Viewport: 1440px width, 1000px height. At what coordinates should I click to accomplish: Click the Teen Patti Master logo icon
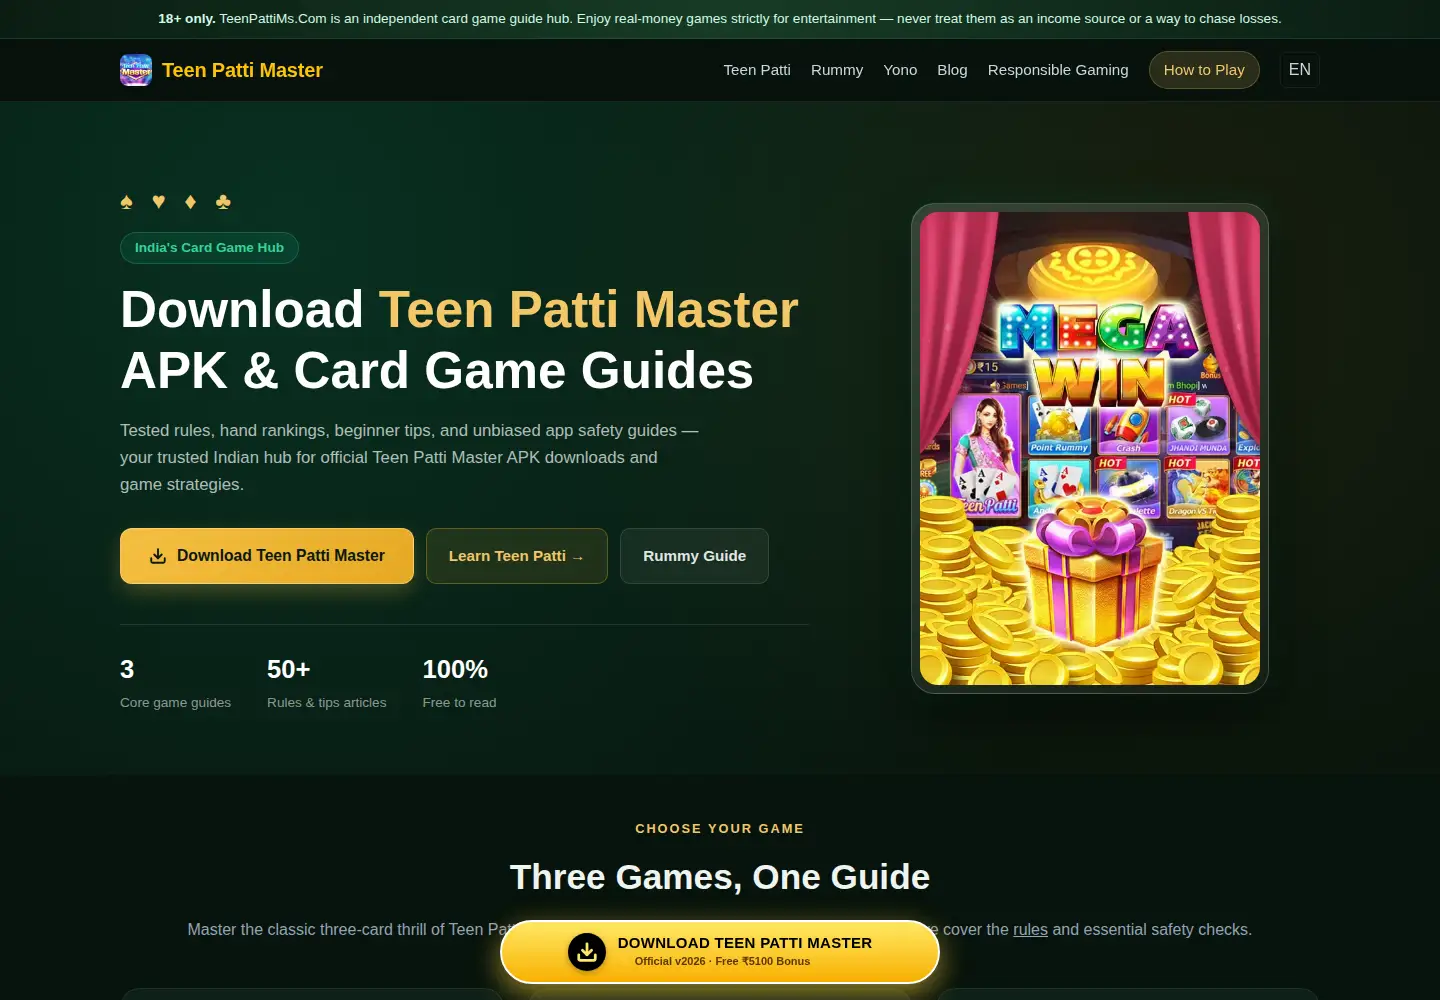click(136, 70)
